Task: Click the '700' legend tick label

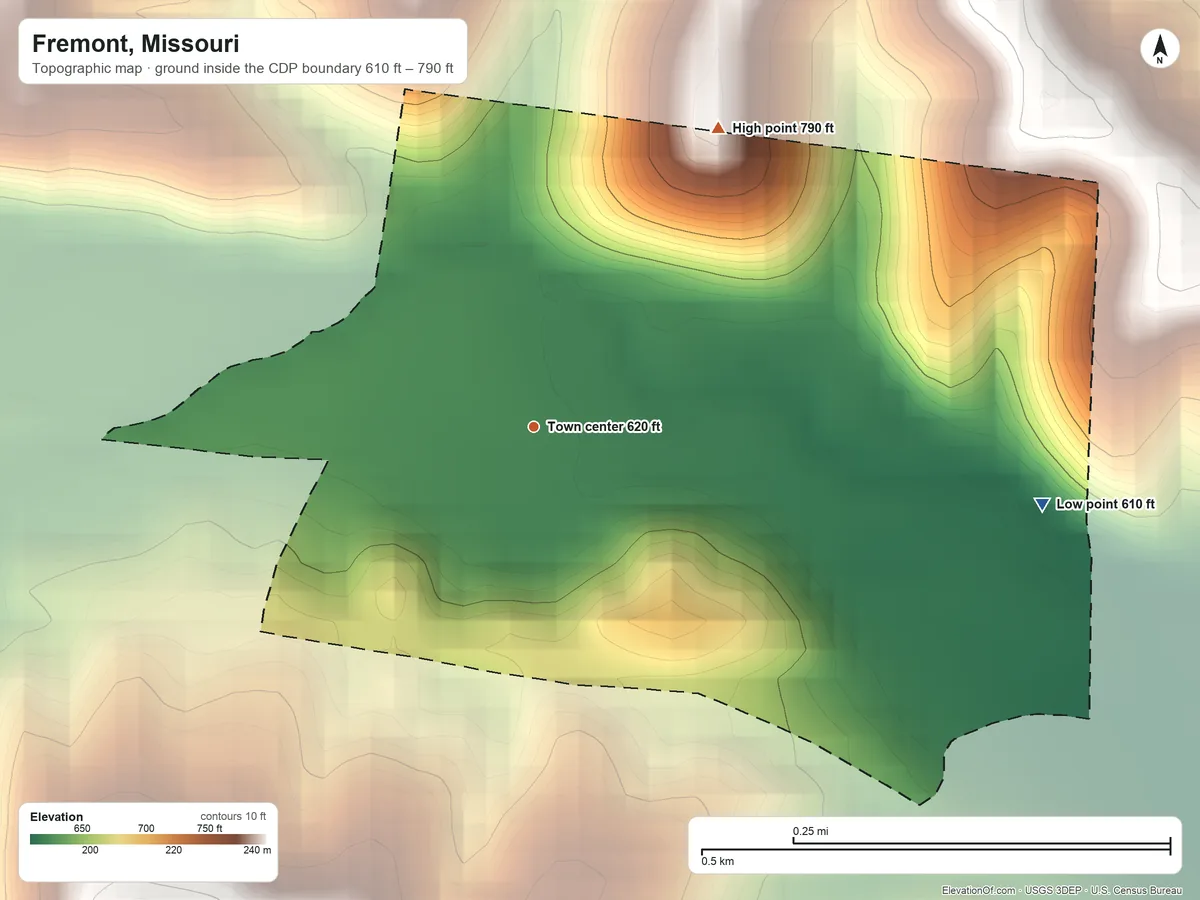Action: 146,828
